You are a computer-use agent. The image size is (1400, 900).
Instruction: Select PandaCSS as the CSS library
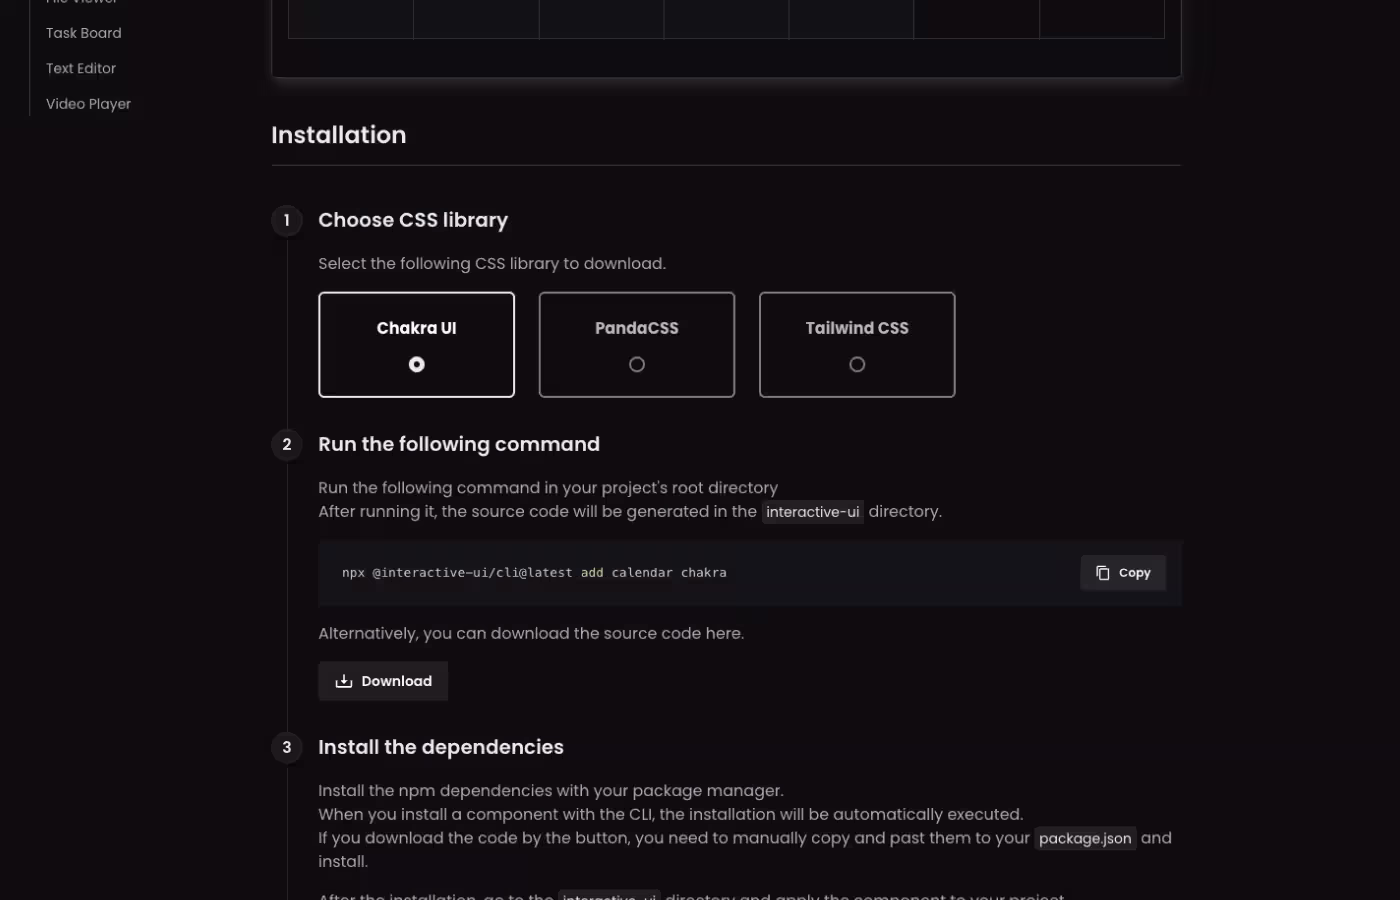pyautogui.click(x=637, y=344)
